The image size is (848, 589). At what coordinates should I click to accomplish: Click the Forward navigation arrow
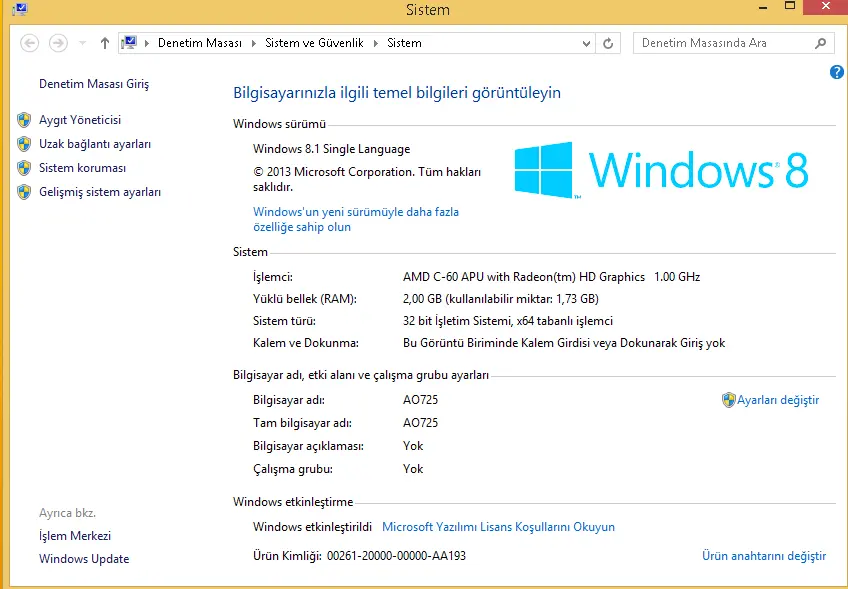coord(58,43)
